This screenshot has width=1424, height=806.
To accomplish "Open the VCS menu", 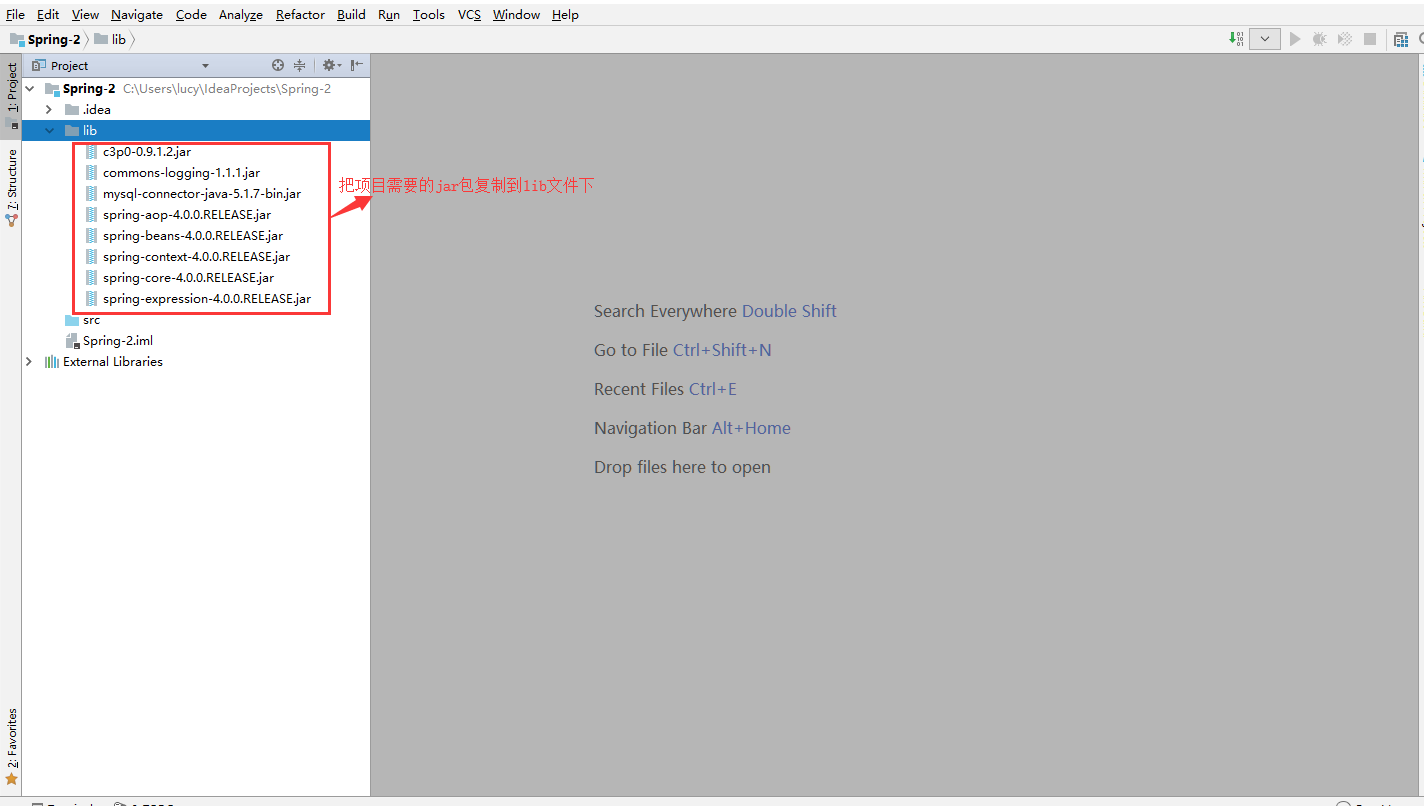I will (x=468, y=14).
